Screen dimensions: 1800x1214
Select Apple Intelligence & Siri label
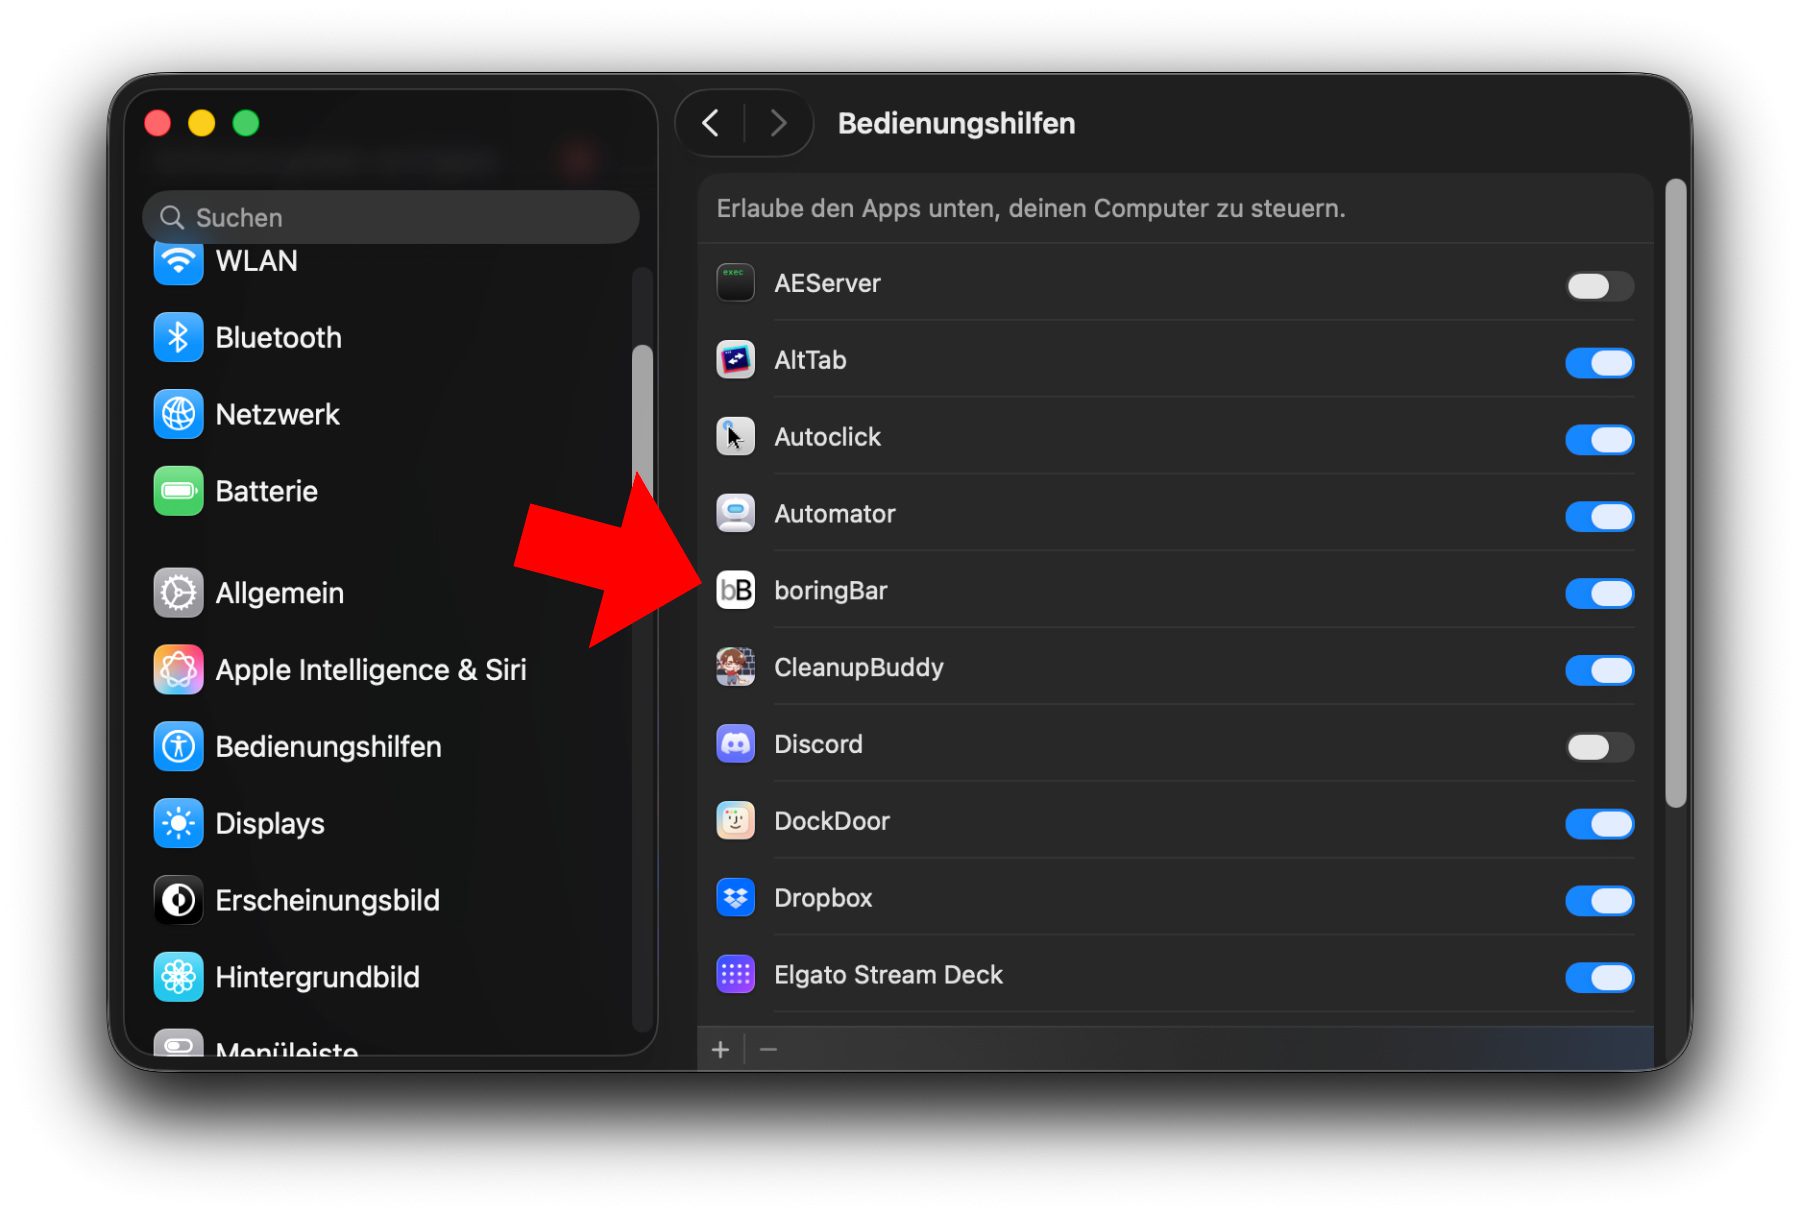[x=371, y=670]
